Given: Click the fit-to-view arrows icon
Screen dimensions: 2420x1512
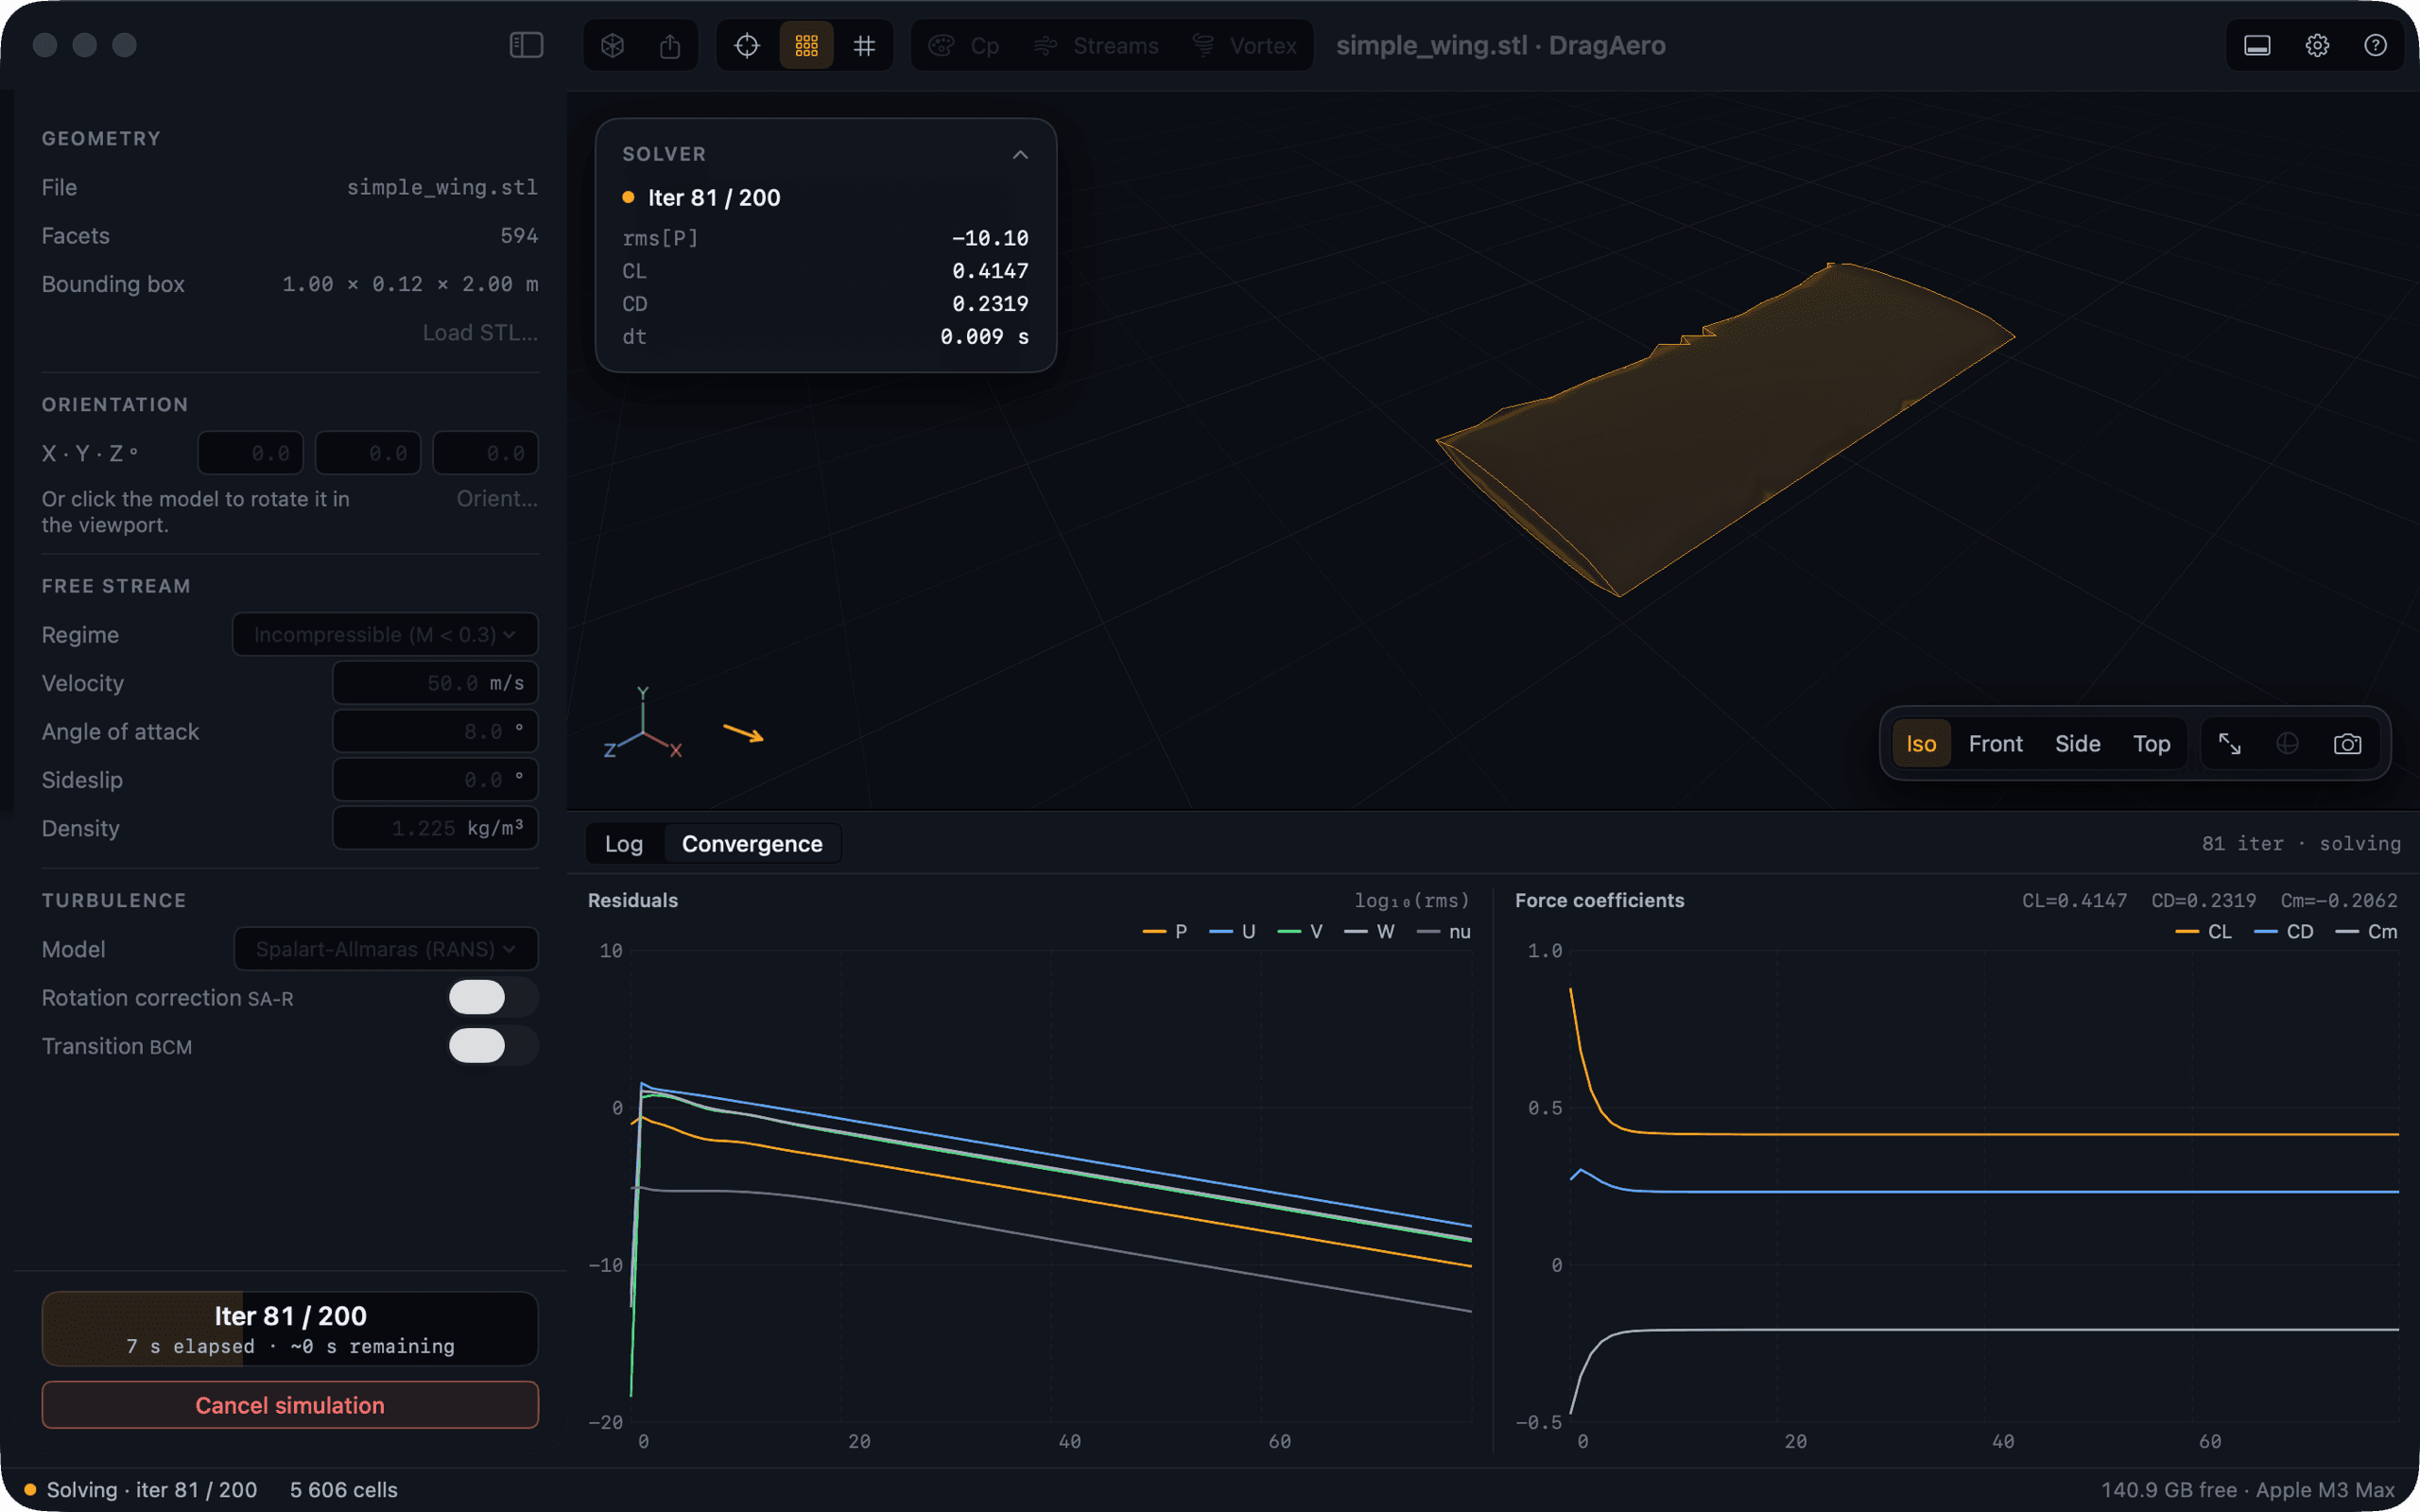Looking at the screenshot, I should (x=2229, y=743).
